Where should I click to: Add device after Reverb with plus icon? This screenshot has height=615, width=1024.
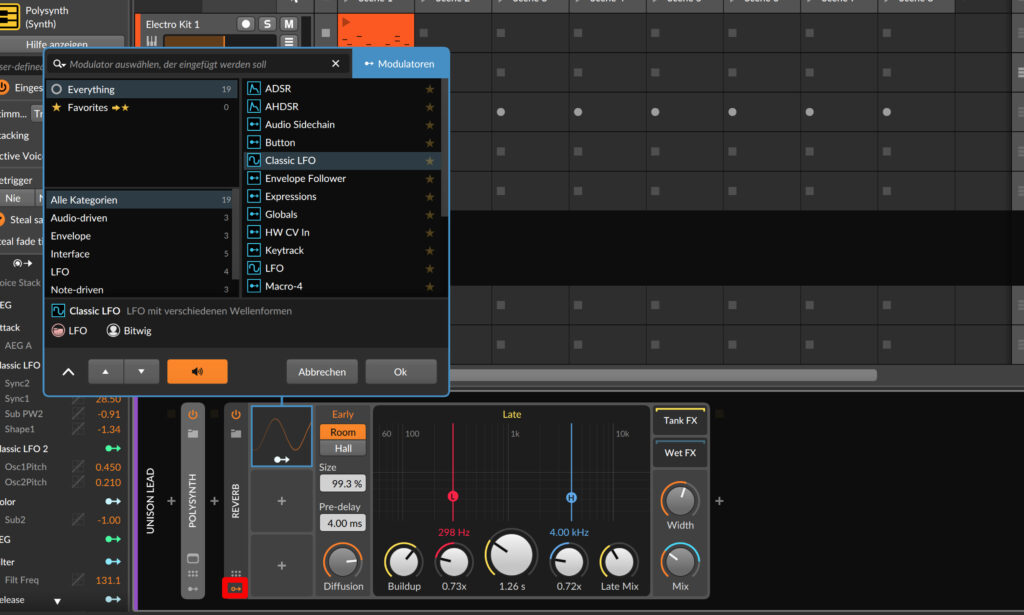719,501
